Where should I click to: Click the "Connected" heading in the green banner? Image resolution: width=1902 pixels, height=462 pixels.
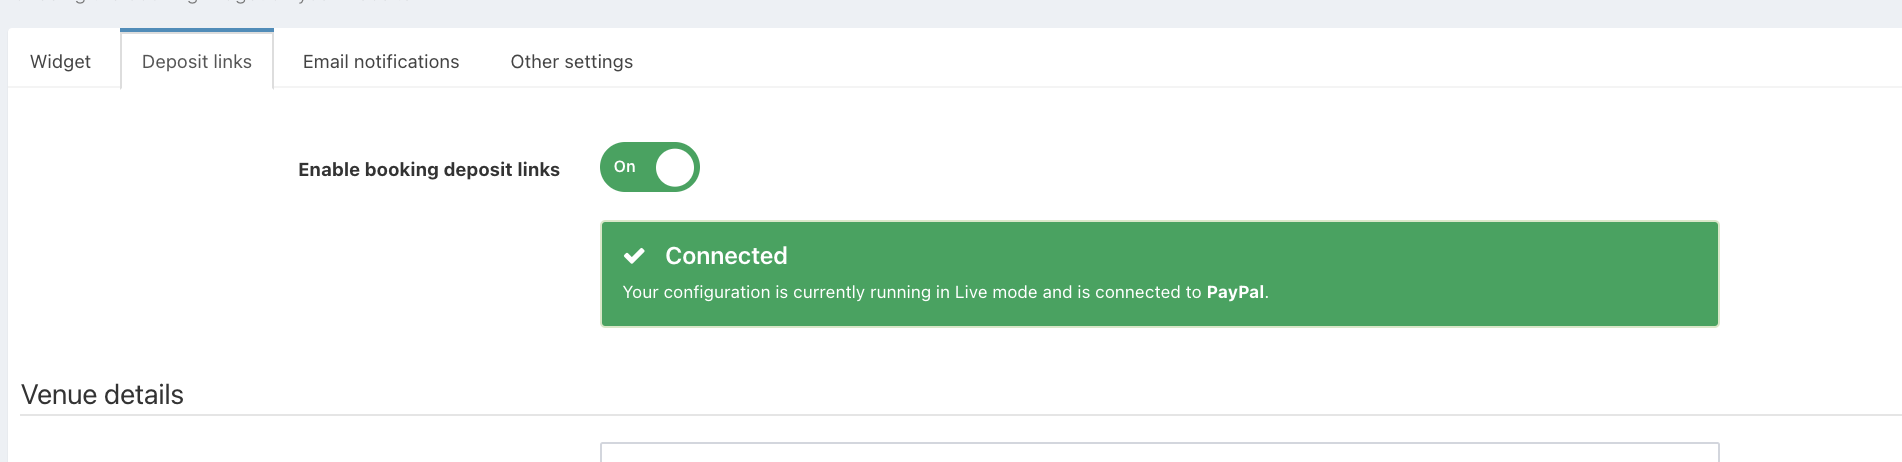click(726, 256)
